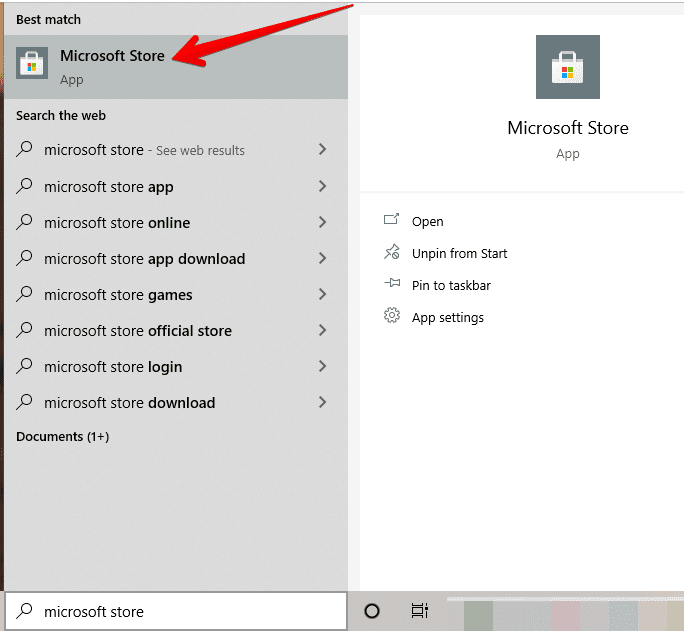
Task: Click the Documents (1+) heading
Action: (62, 437)
